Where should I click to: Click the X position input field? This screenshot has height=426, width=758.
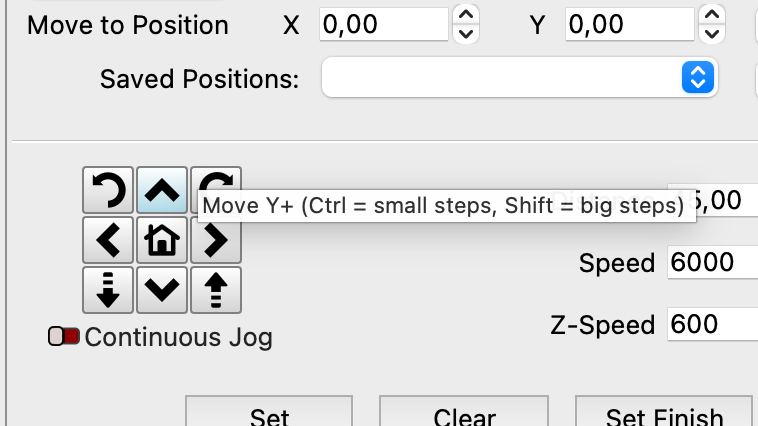point(383,24)
